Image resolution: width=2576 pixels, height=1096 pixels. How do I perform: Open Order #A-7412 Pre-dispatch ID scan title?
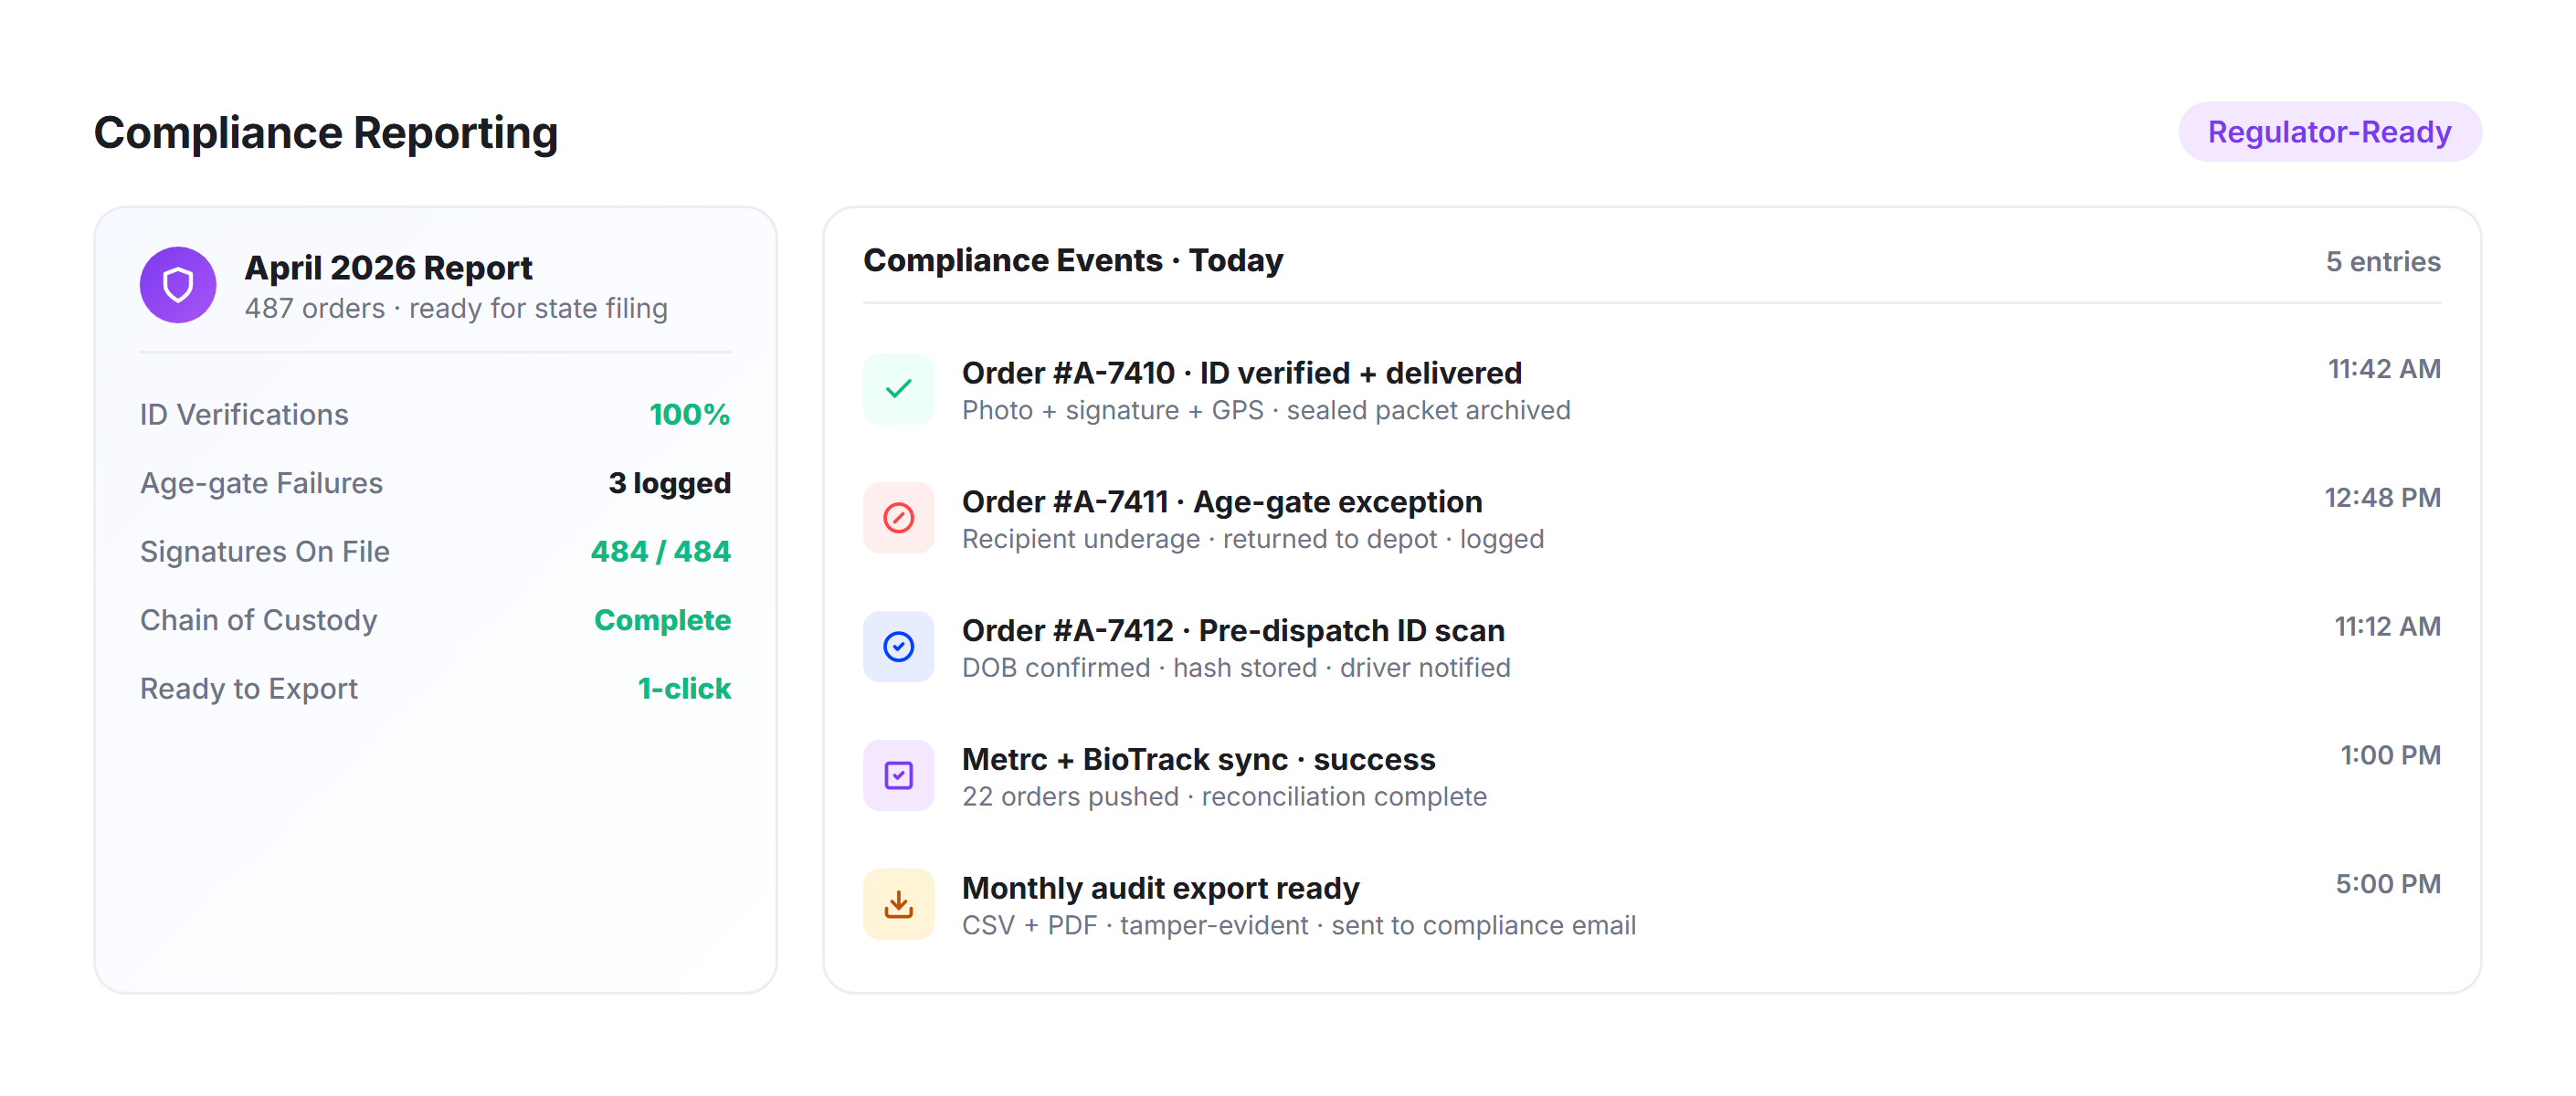[1233, 631]
